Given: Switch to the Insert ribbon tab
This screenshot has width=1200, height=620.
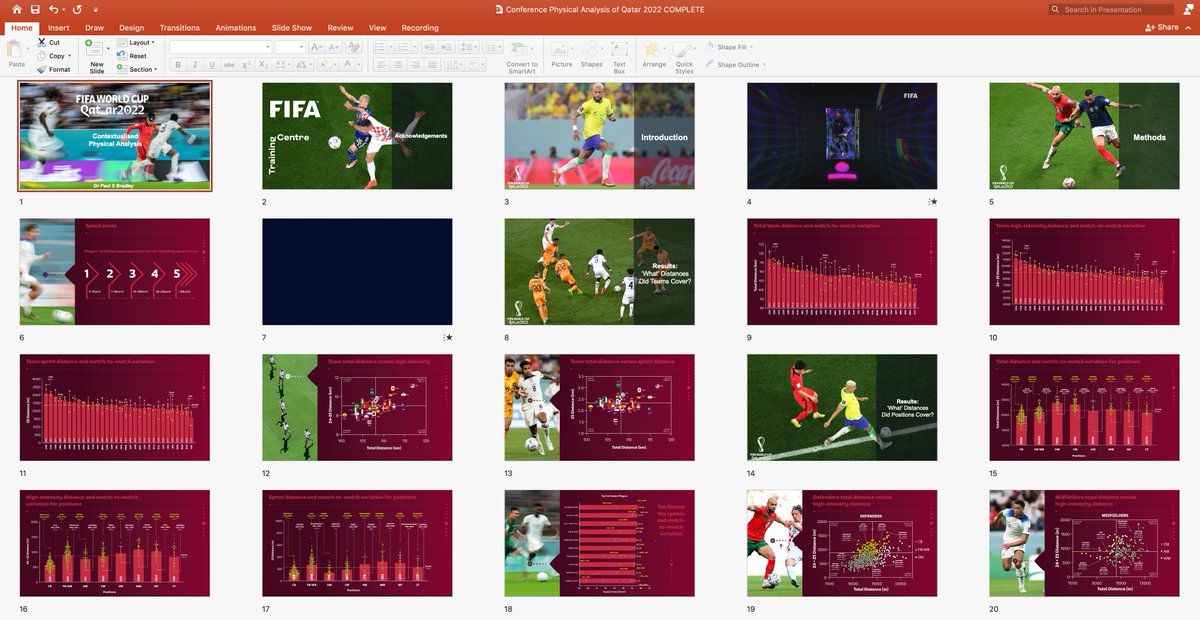Looking at the screenshot, I should click(x=58, y=28).
